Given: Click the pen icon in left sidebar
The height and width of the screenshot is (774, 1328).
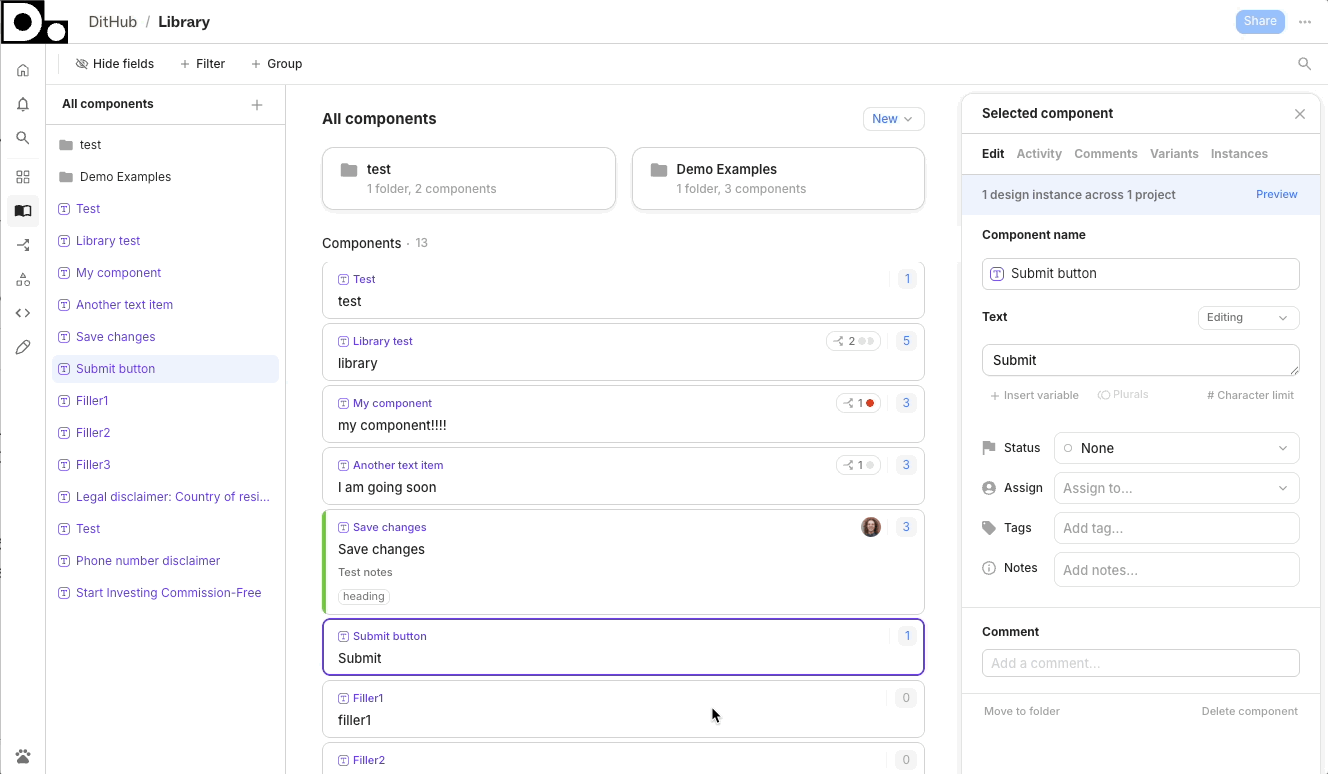Looking at the screenshot, I should 23,347.
